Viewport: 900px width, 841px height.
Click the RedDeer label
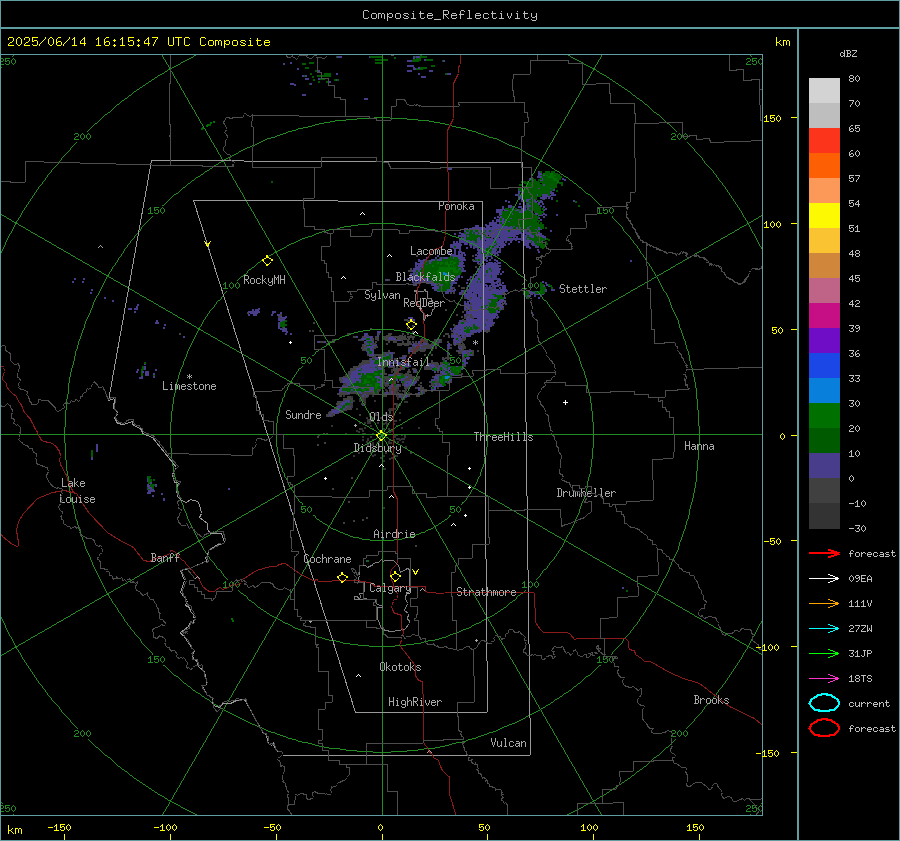tap(424, 303)
